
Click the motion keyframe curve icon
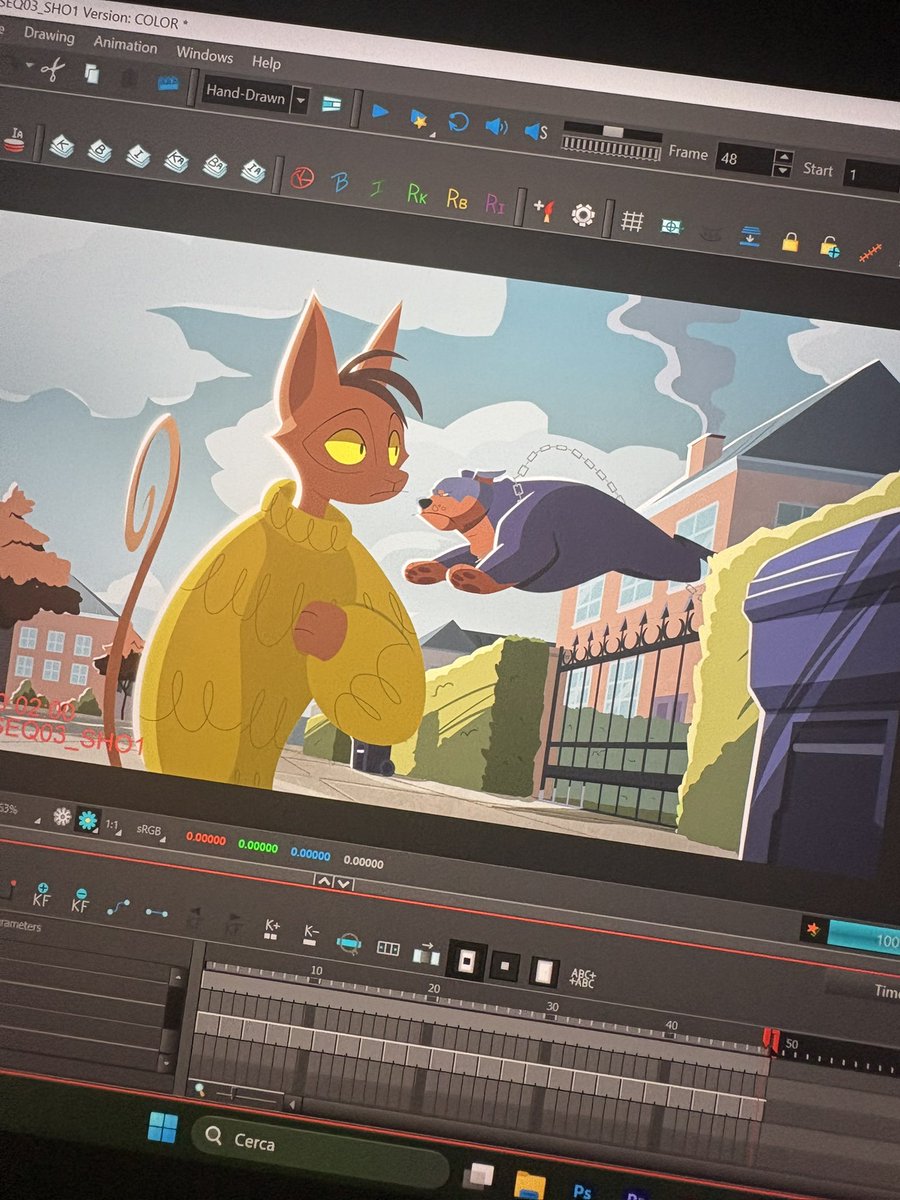click(118, 906)
